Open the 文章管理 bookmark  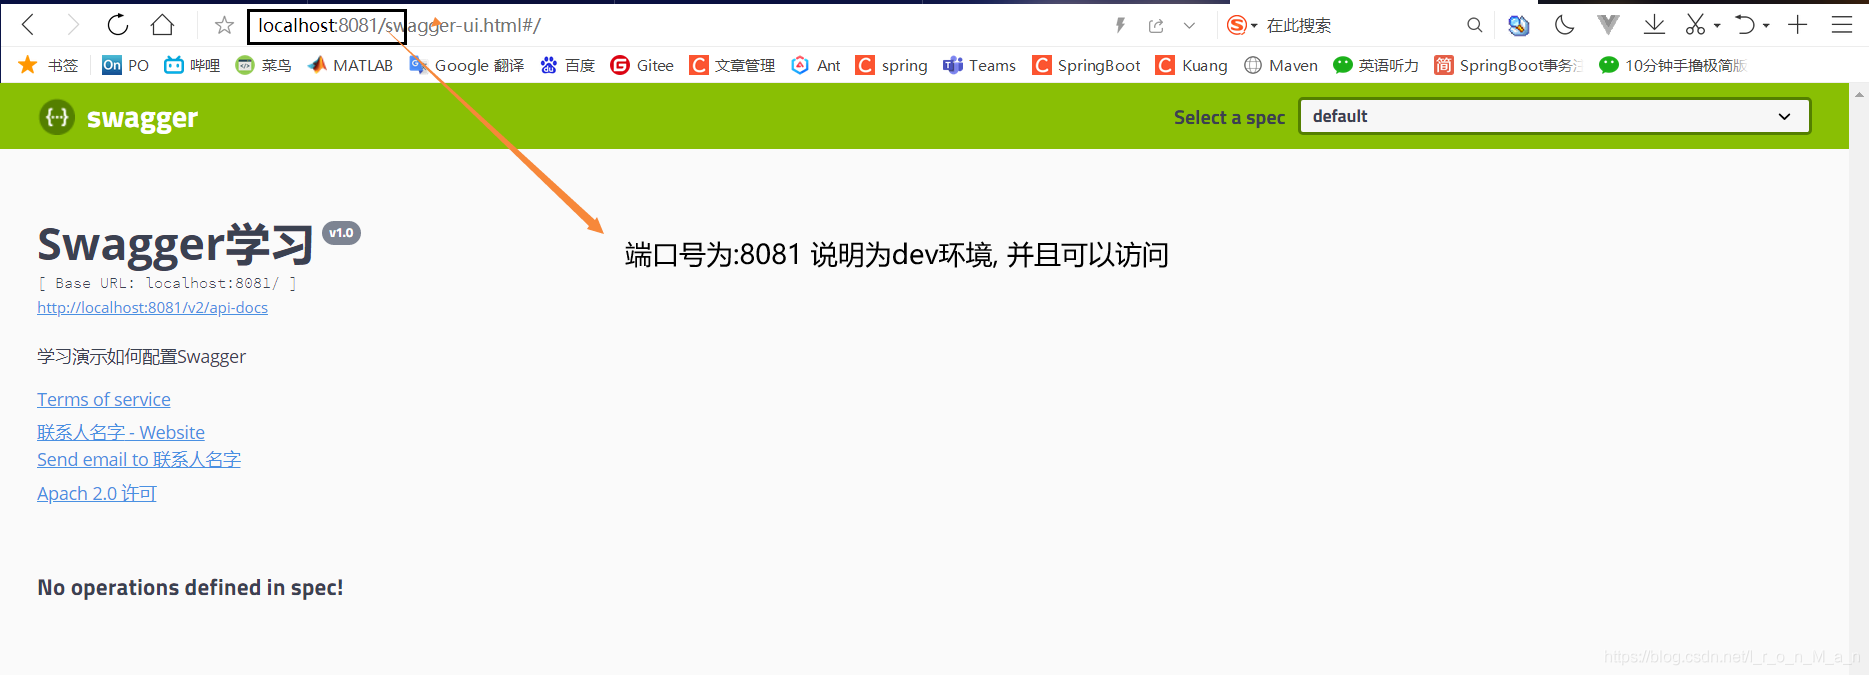732,65
